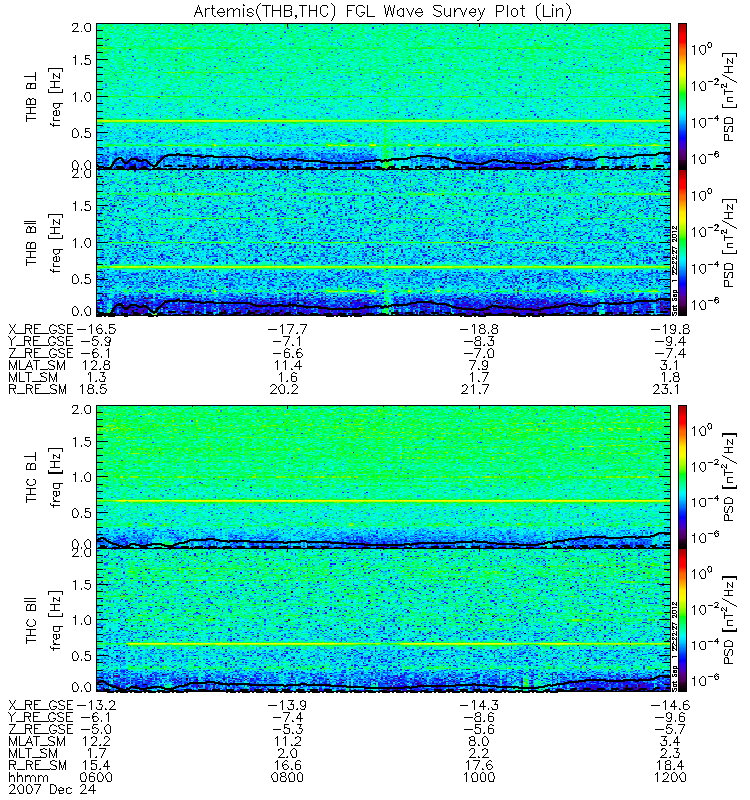Click the MLAT_SM value 7.9

479,365
